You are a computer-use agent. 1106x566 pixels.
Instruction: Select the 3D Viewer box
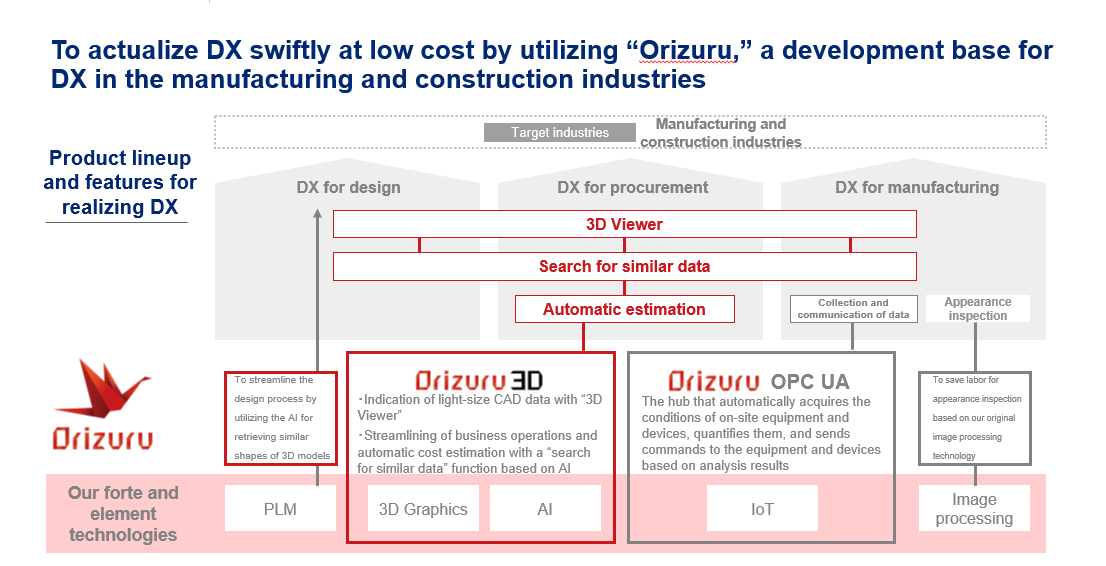pos(624,224)
